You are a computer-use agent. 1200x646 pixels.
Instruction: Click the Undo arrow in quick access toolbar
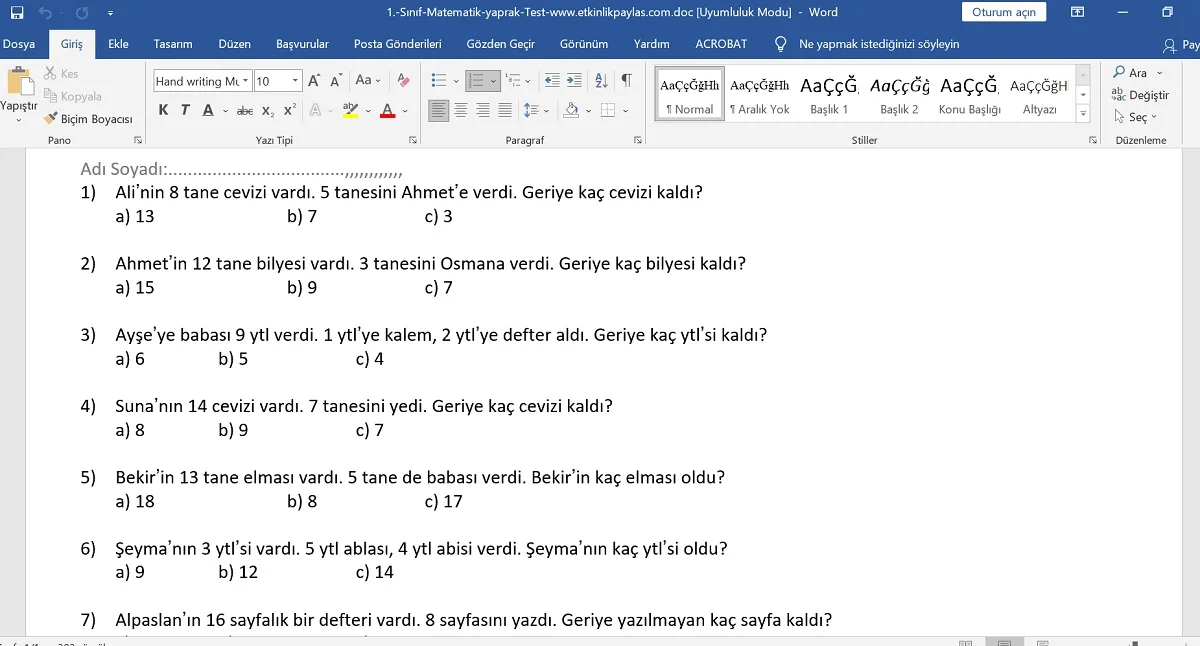[x=45, y=13]
